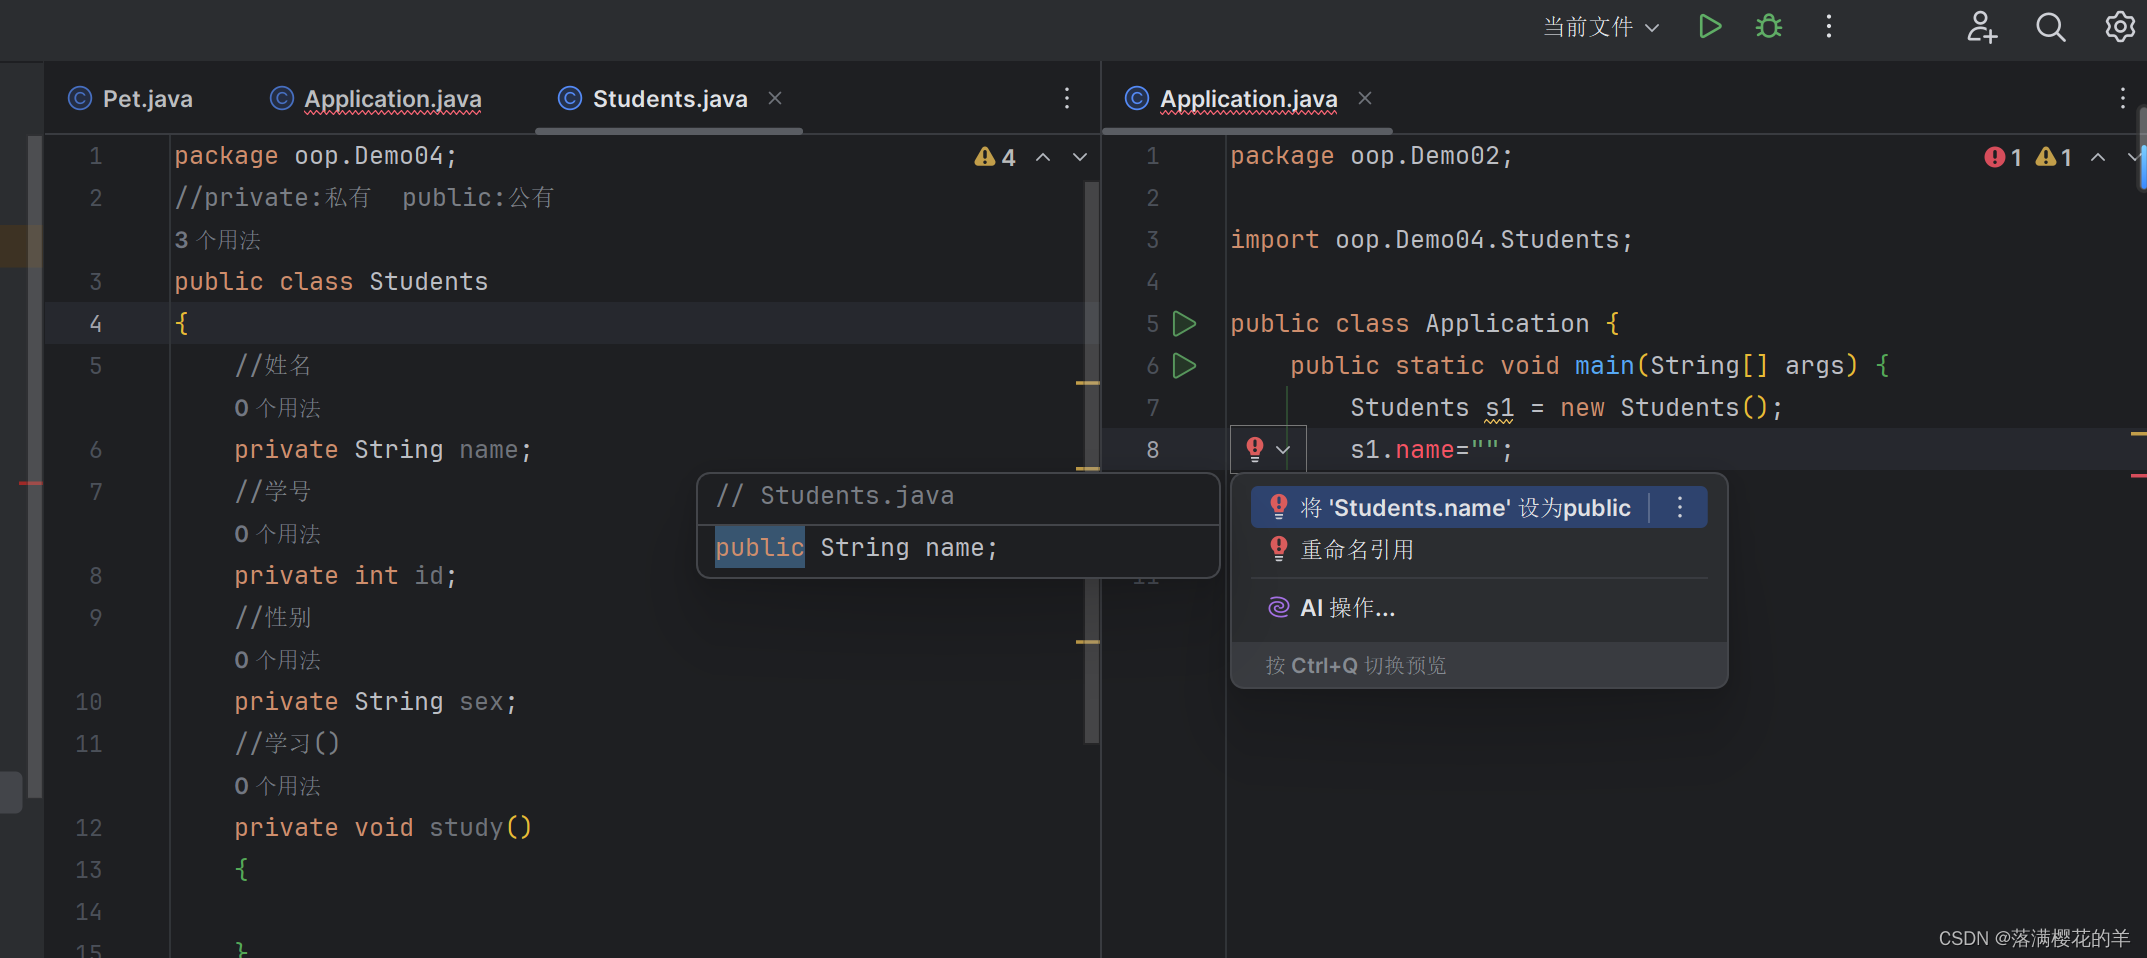Switch to Application.java tab in left editor
This screenshot has height=958, width=2147.
[376, 99]
